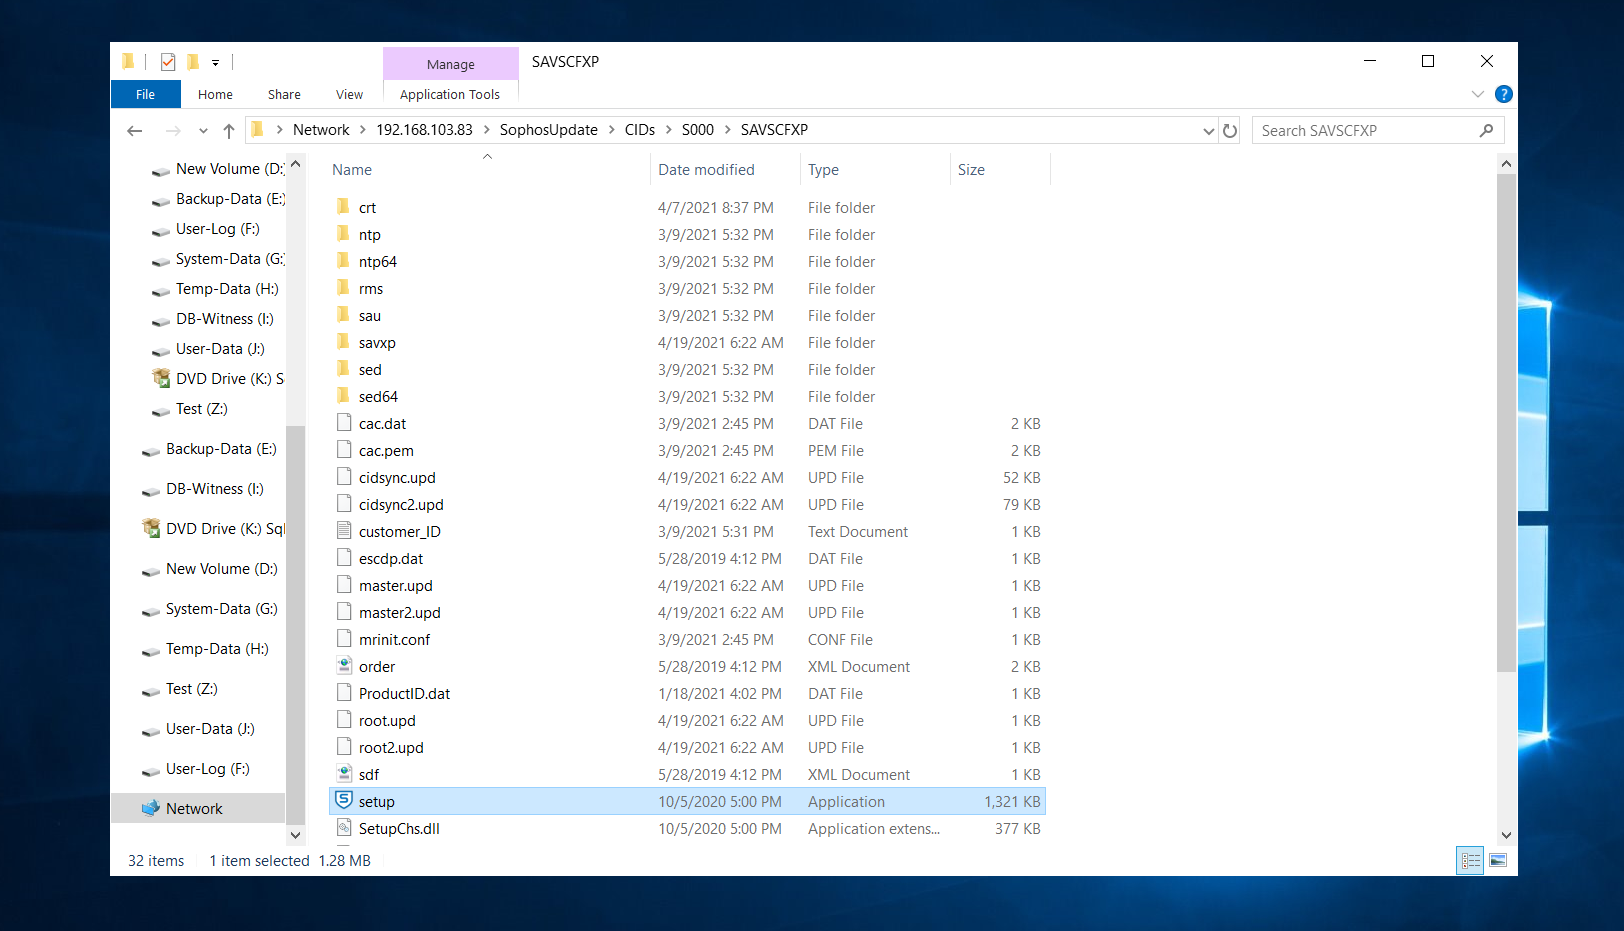1624x931 pixels.
Task: Switch to the Home ribbon tab
Action: pos(215,94)
